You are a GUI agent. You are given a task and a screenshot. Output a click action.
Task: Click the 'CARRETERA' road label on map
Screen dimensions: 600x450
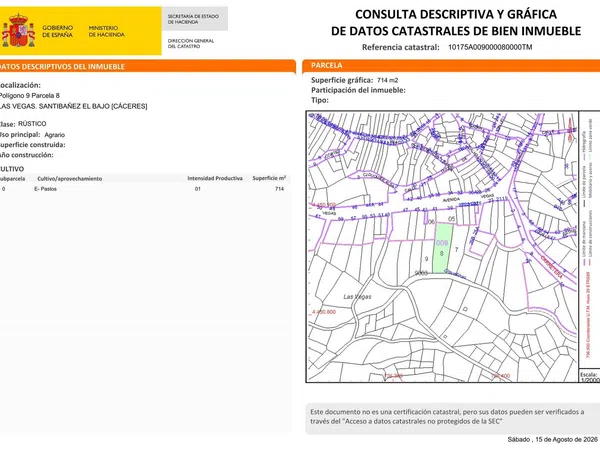[551, 266]
